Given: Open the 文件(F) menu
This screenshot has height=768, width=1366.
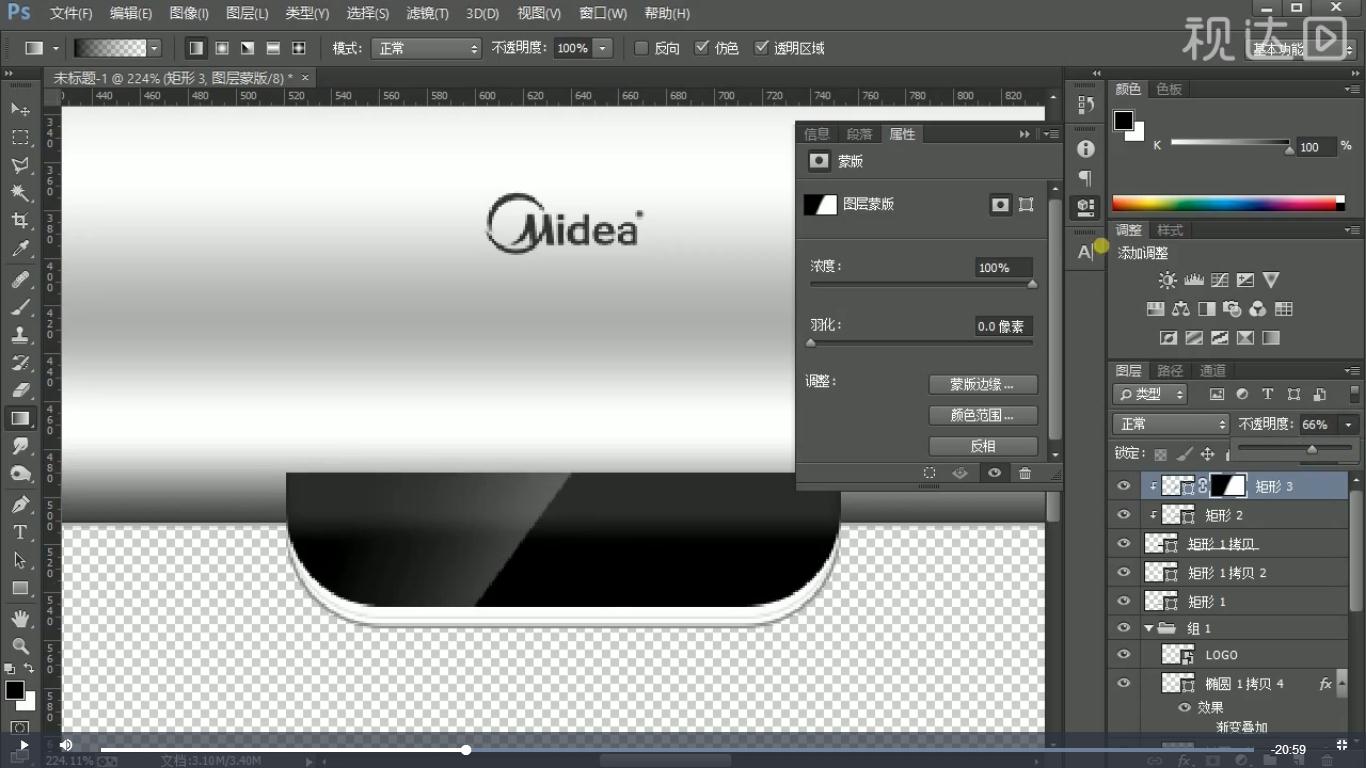Looking at the screenshot, I should click(x=71, y=13).
